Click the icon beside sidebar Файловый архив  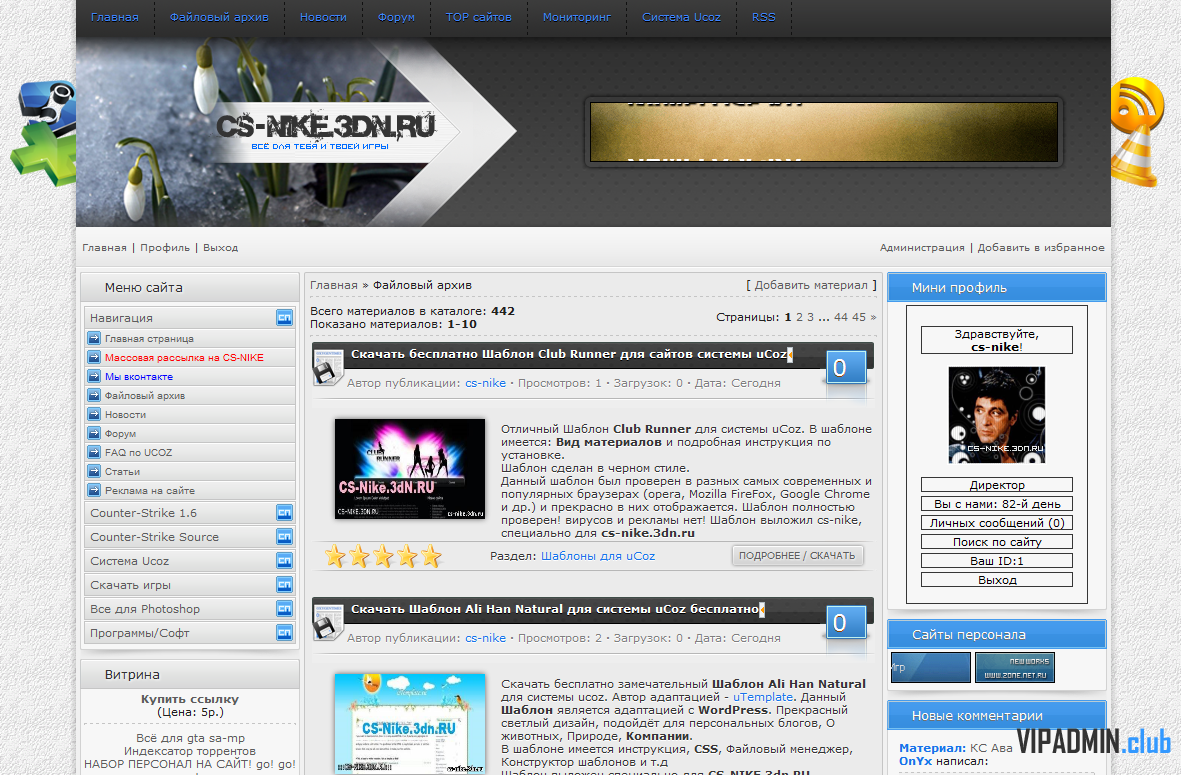94,395
